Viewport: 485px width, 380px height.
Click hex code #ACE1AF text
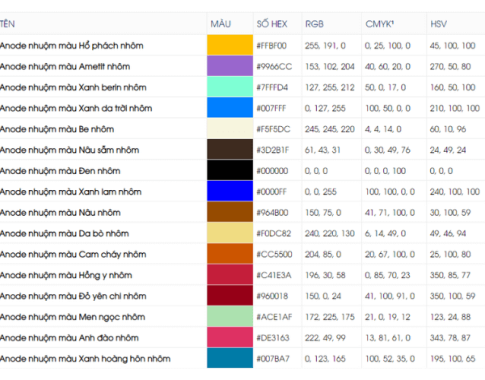(x=274, y=317)
